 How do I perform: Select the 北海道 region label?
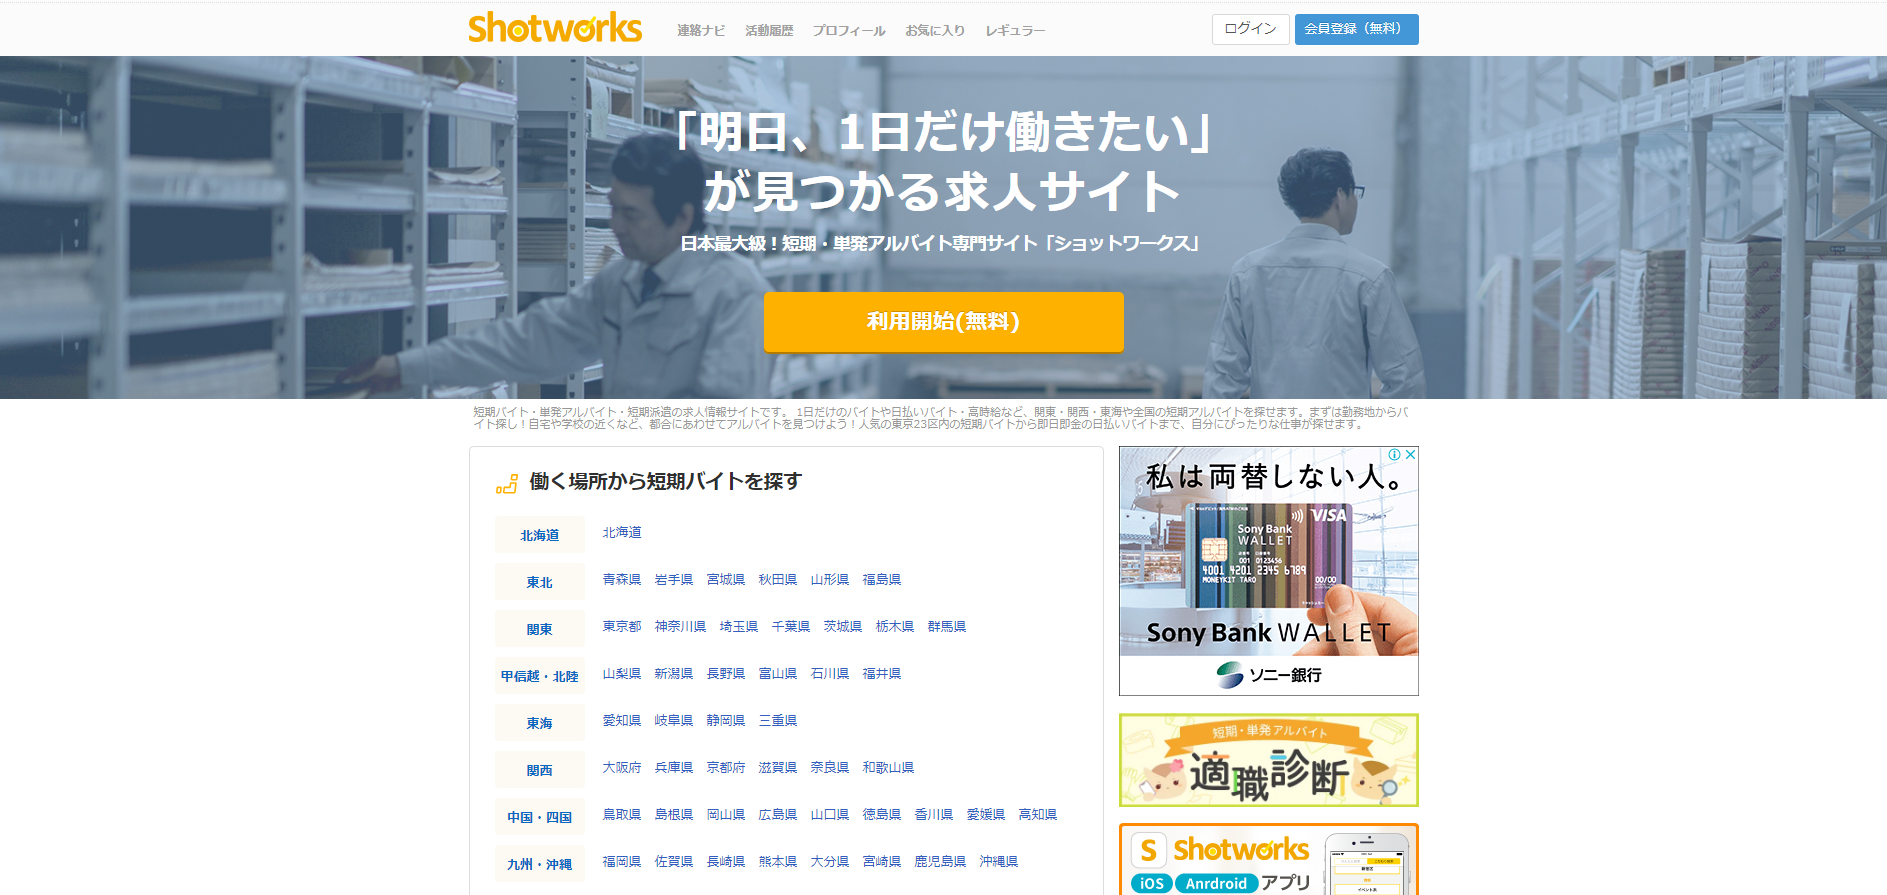540,535
